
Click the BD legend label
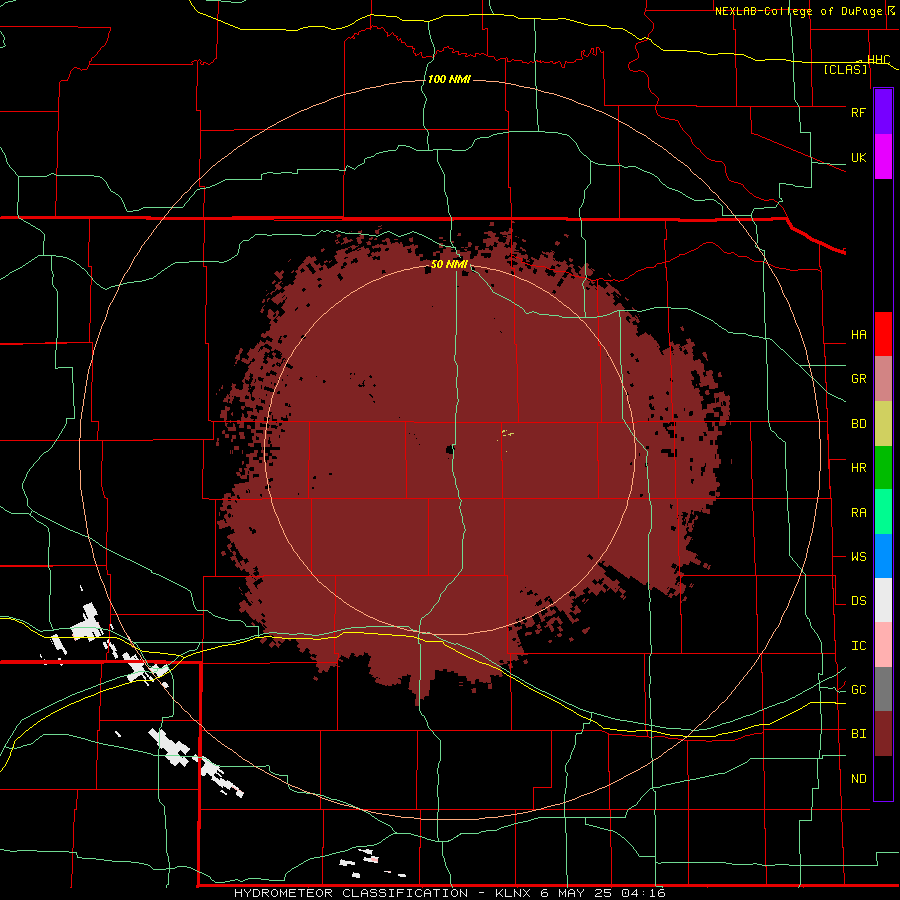pyautogui.click(x=858, y=424)
